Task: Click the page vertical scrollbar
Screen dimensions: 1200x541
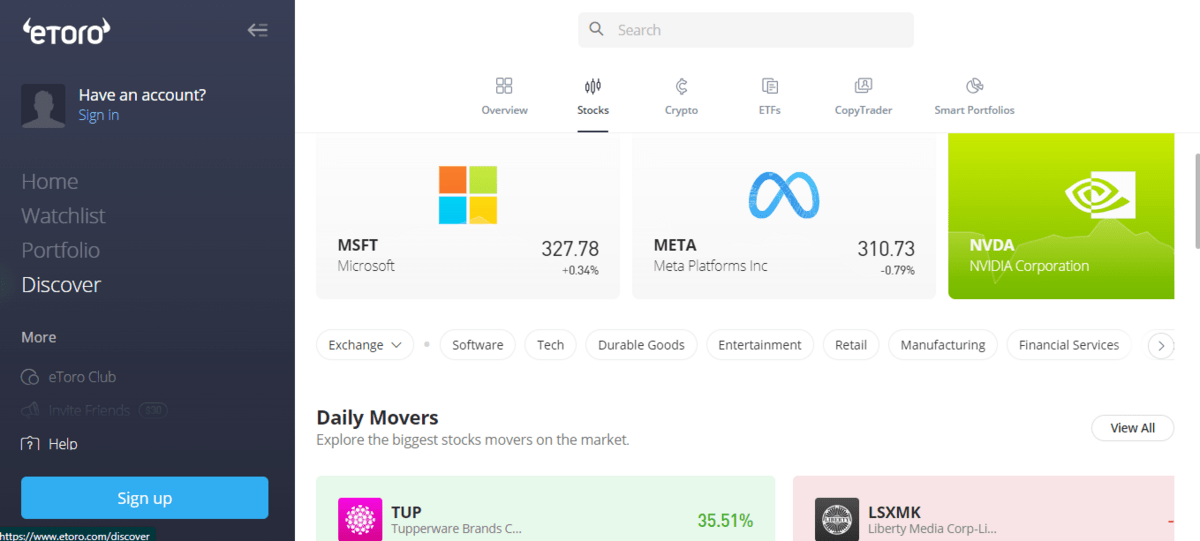Action: click(1196, 200)
